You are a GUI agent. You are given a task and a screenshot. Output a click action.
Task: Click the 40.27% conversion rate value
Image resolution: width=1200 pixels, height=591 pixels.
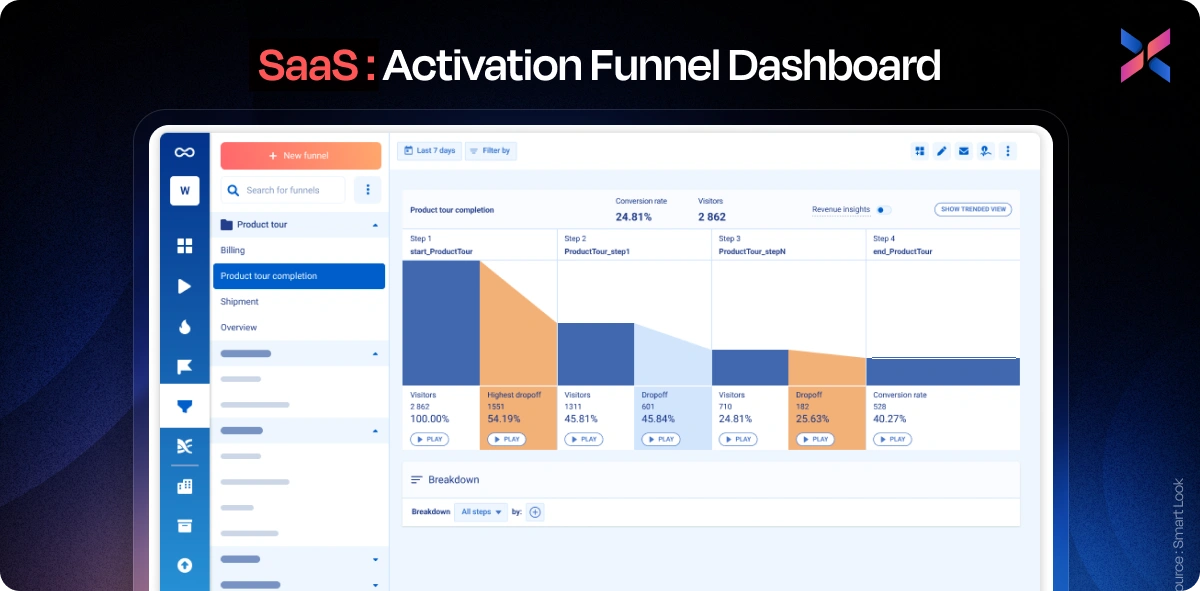[890, 419]
